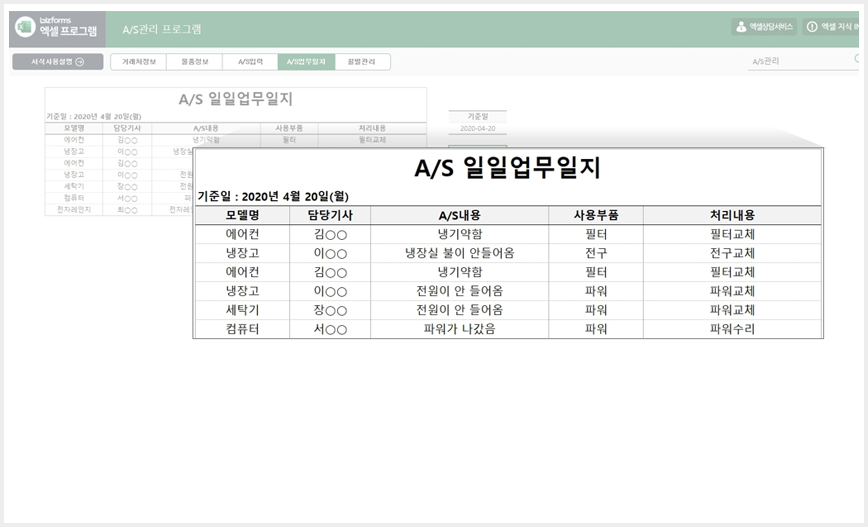The width and height of the screenshot is (868, 527).
Task: Click 파워가 나갔음 cell
Action: 459,329
